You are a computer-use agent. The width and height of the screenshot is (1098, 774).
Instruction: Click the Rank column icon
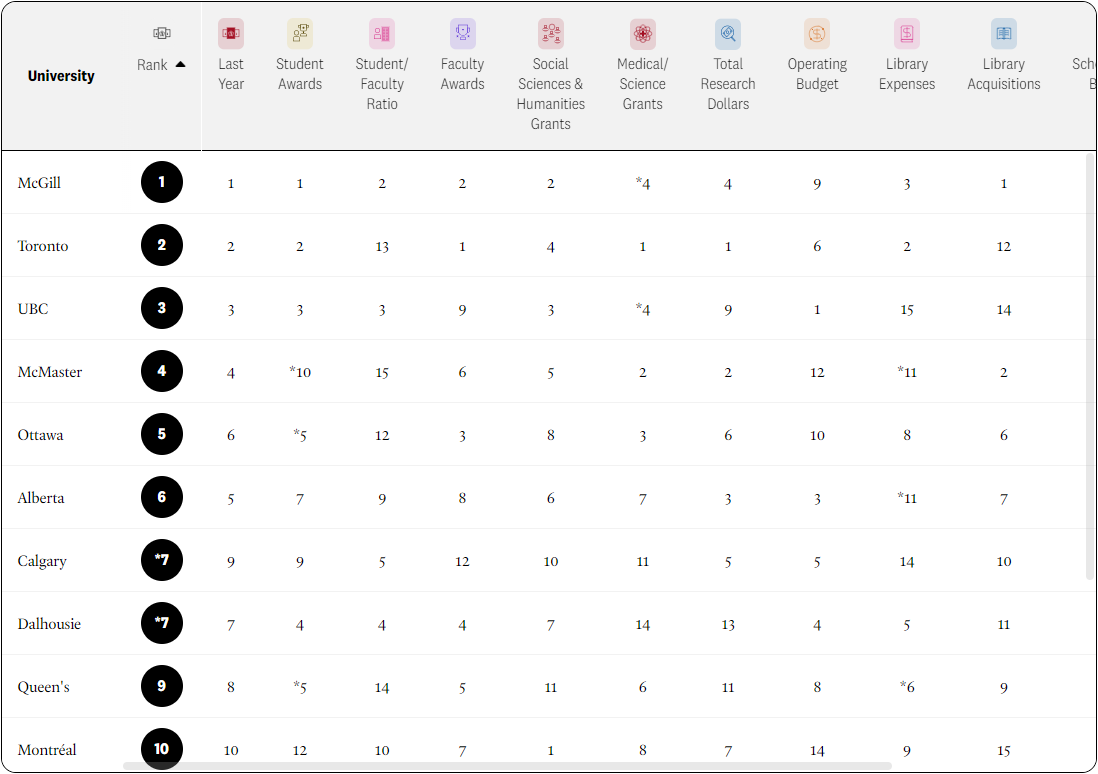(x=162, y=33)
